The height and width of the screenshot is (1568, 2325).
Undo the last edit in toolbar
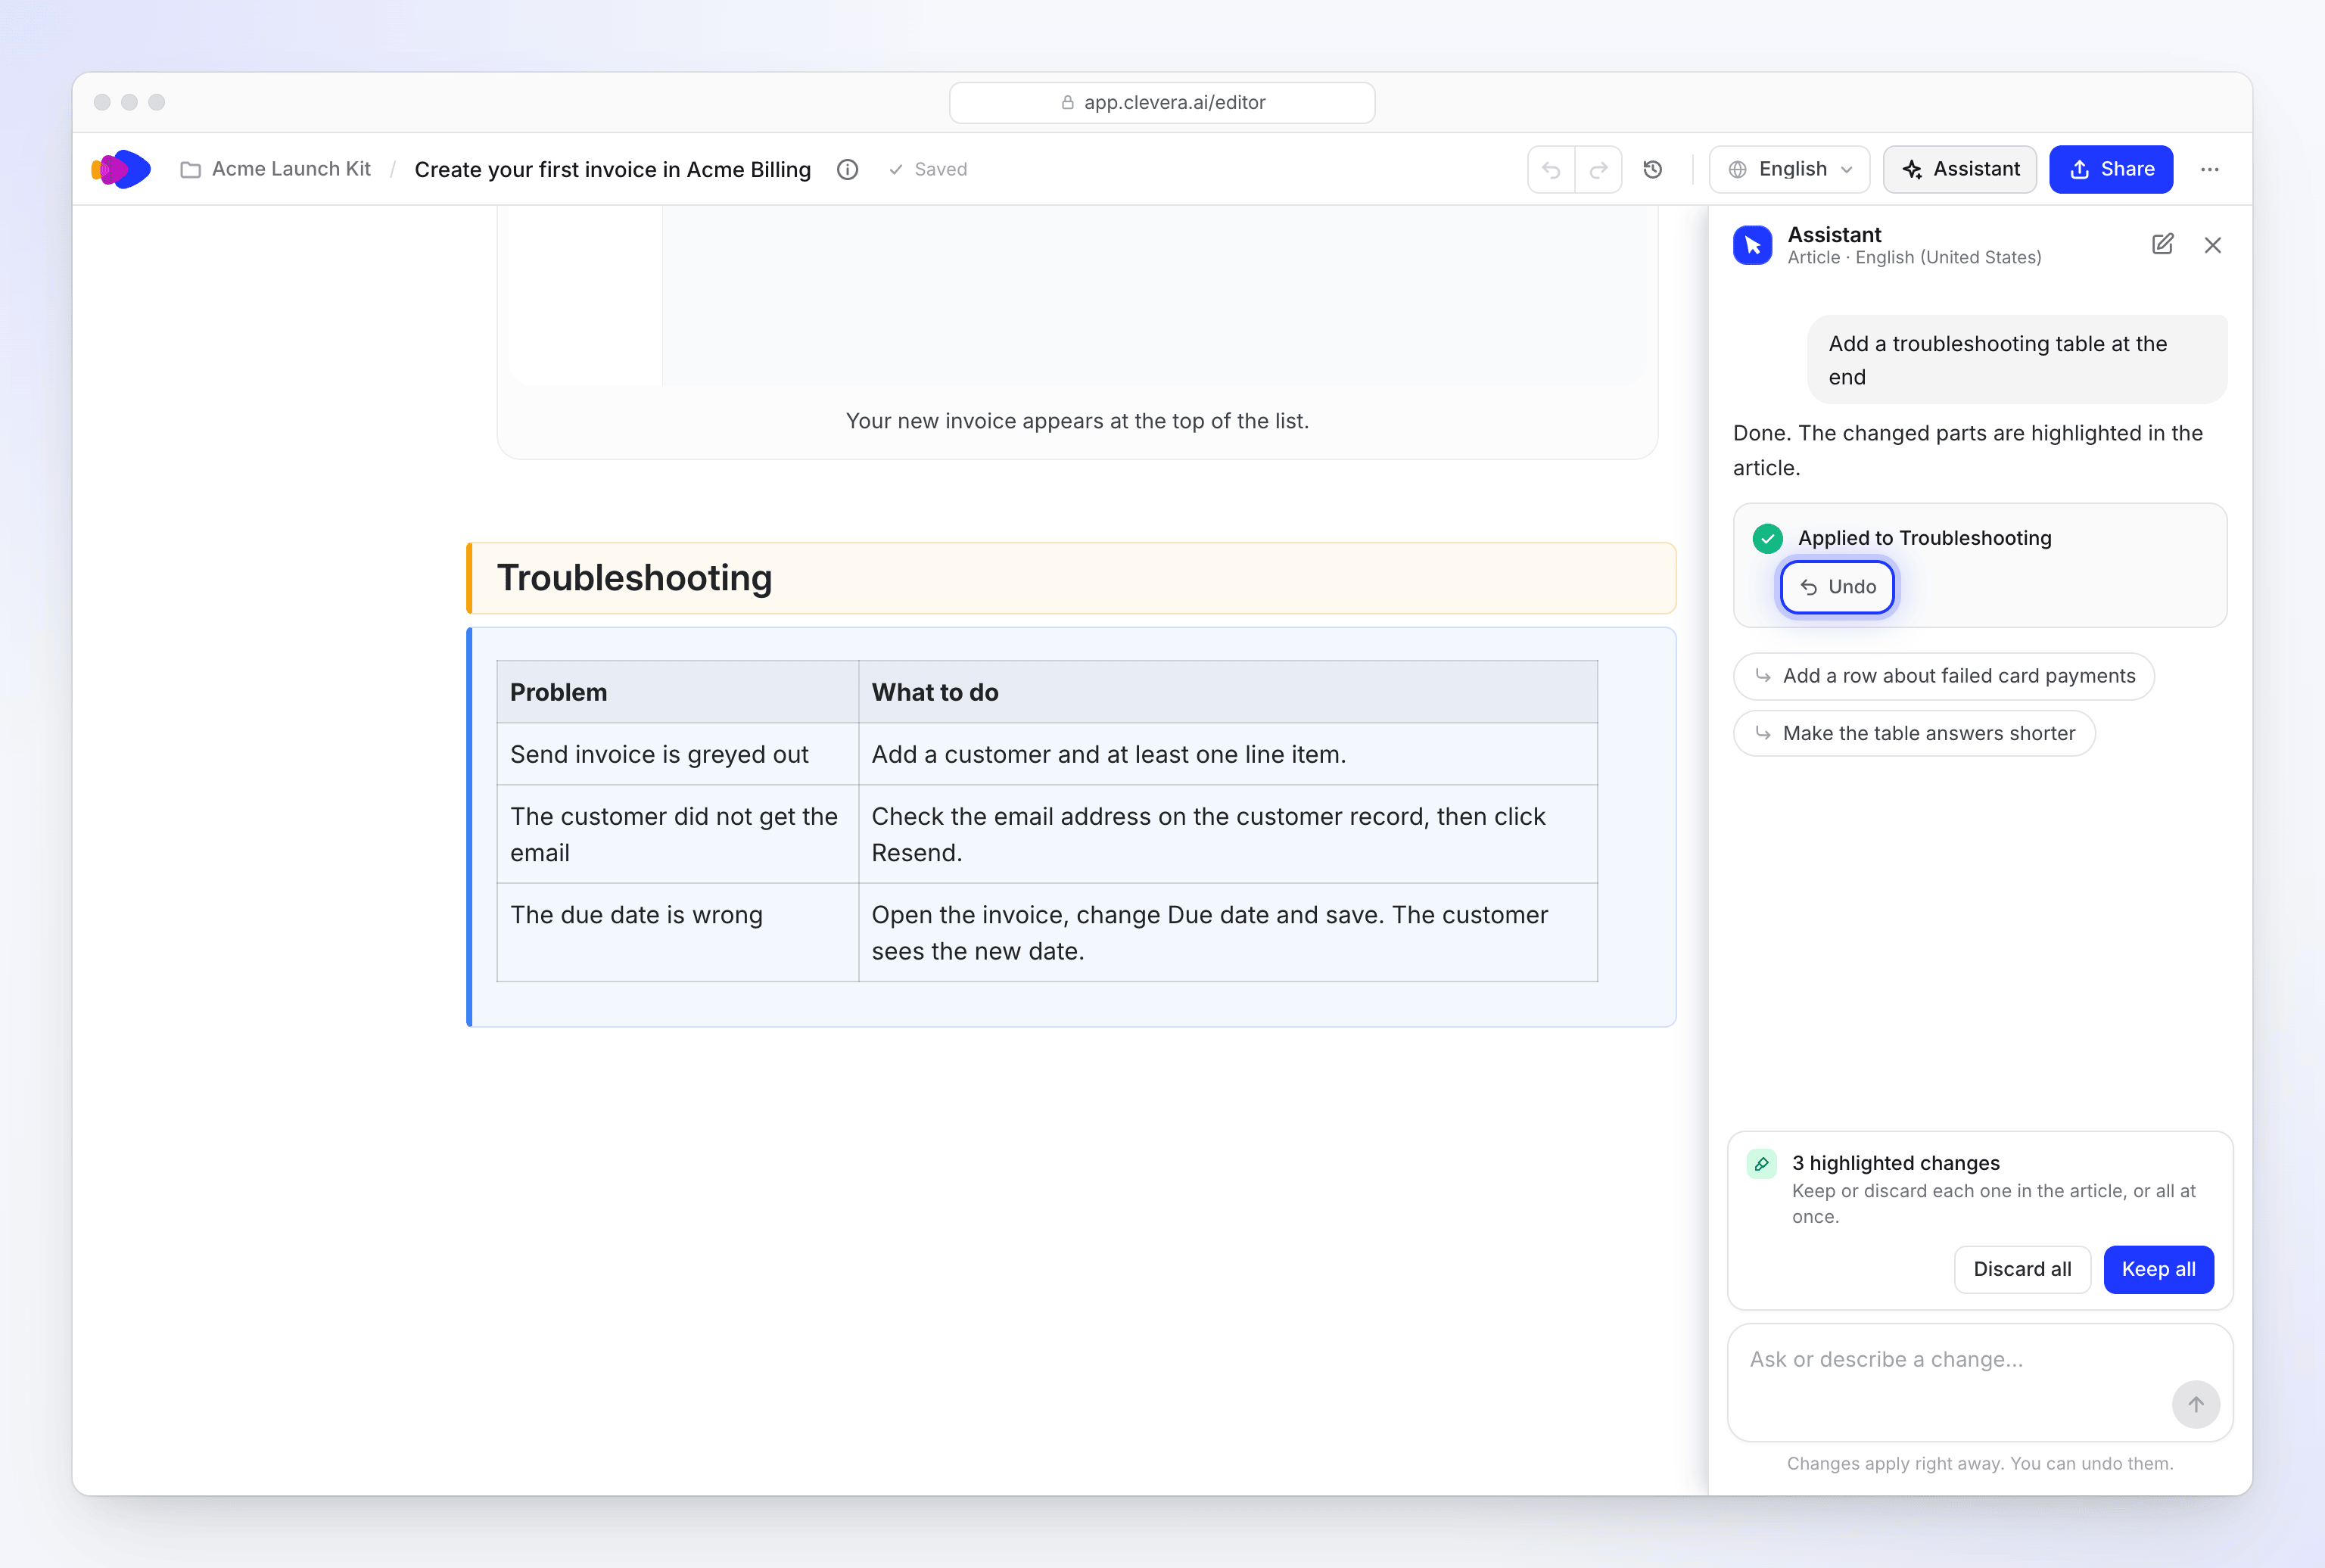(1551, 170)
